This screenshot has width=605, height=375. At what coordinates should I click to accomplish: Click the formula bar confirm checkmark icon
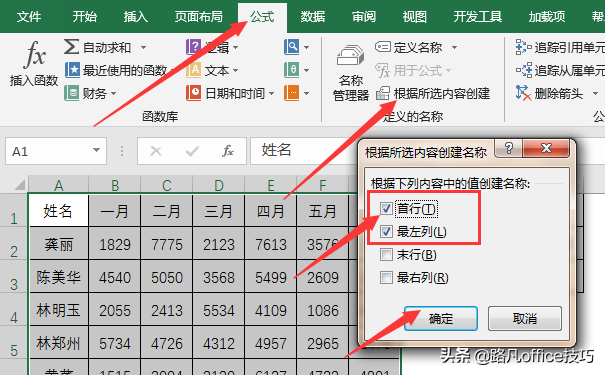[192, 151]
